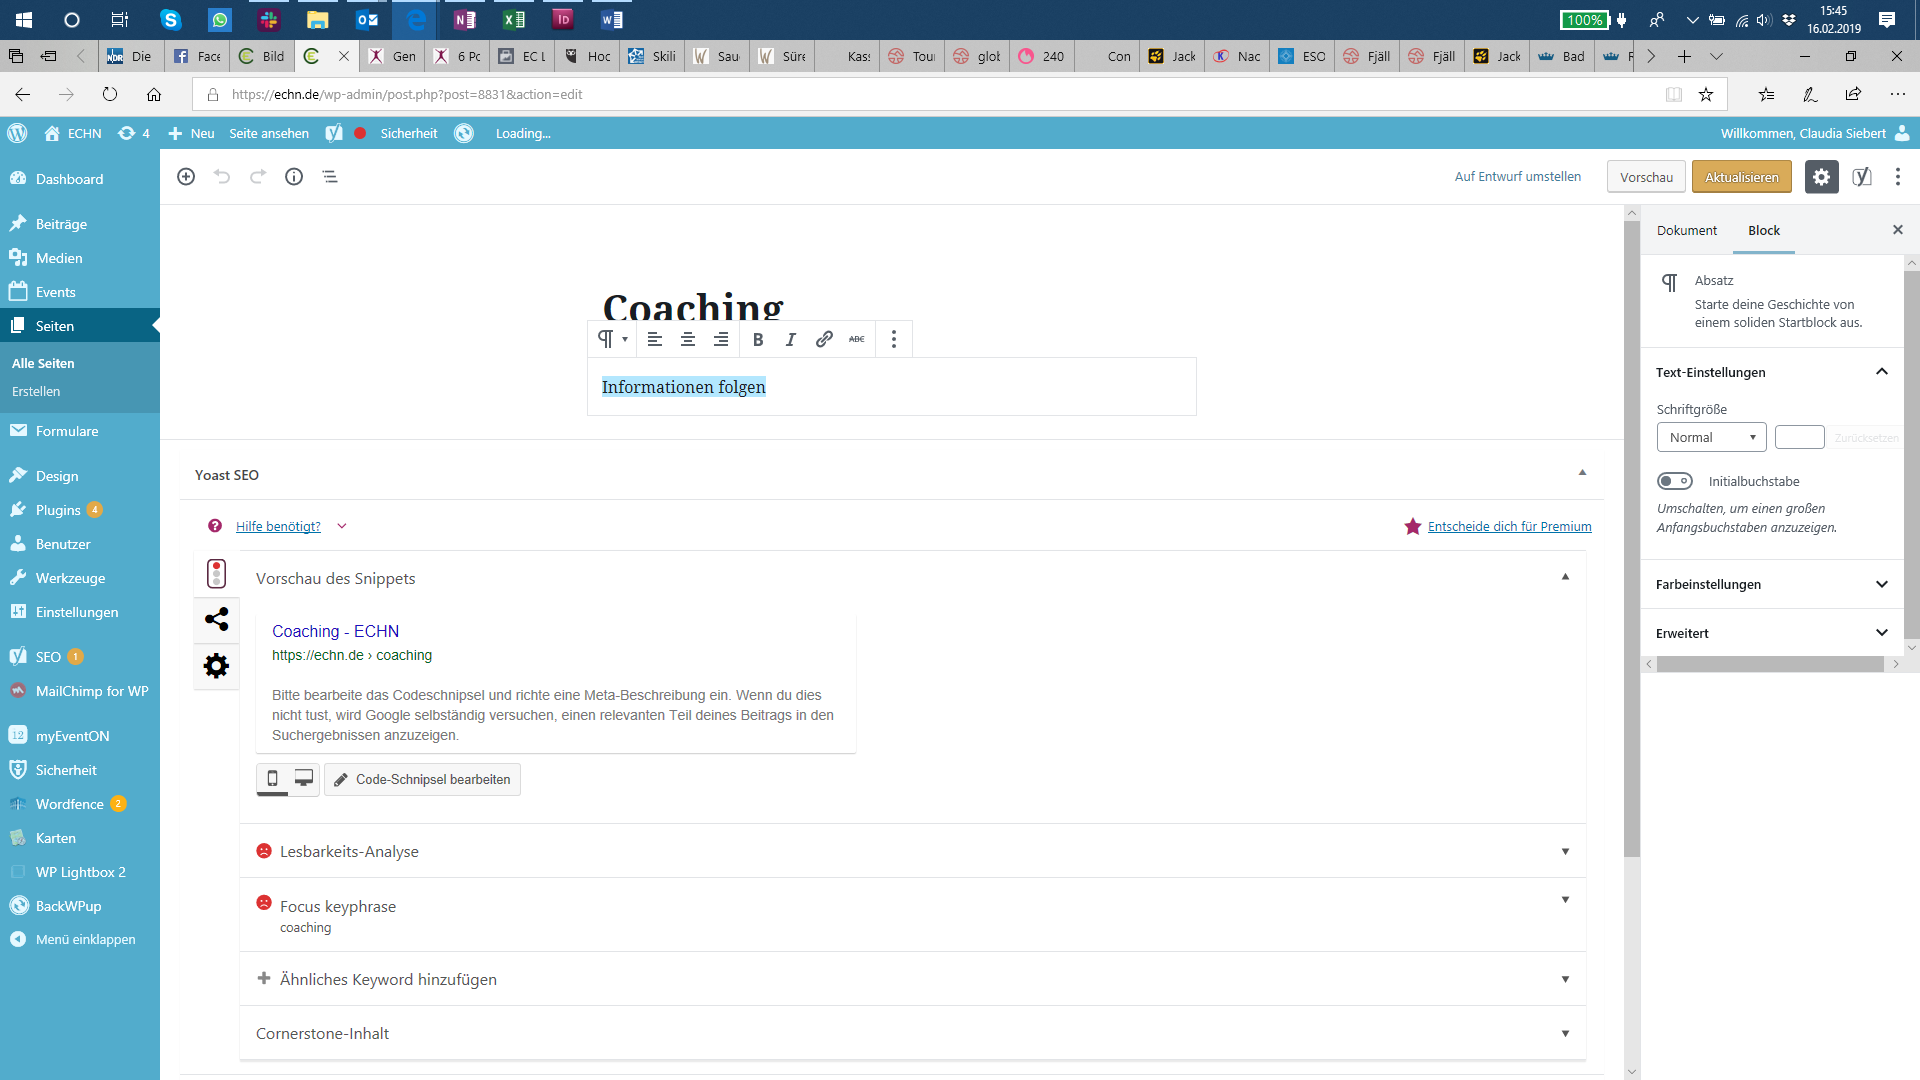1920x1080 pixels.
Task: Open block navigation list icon
Action: tap(330, 177)
